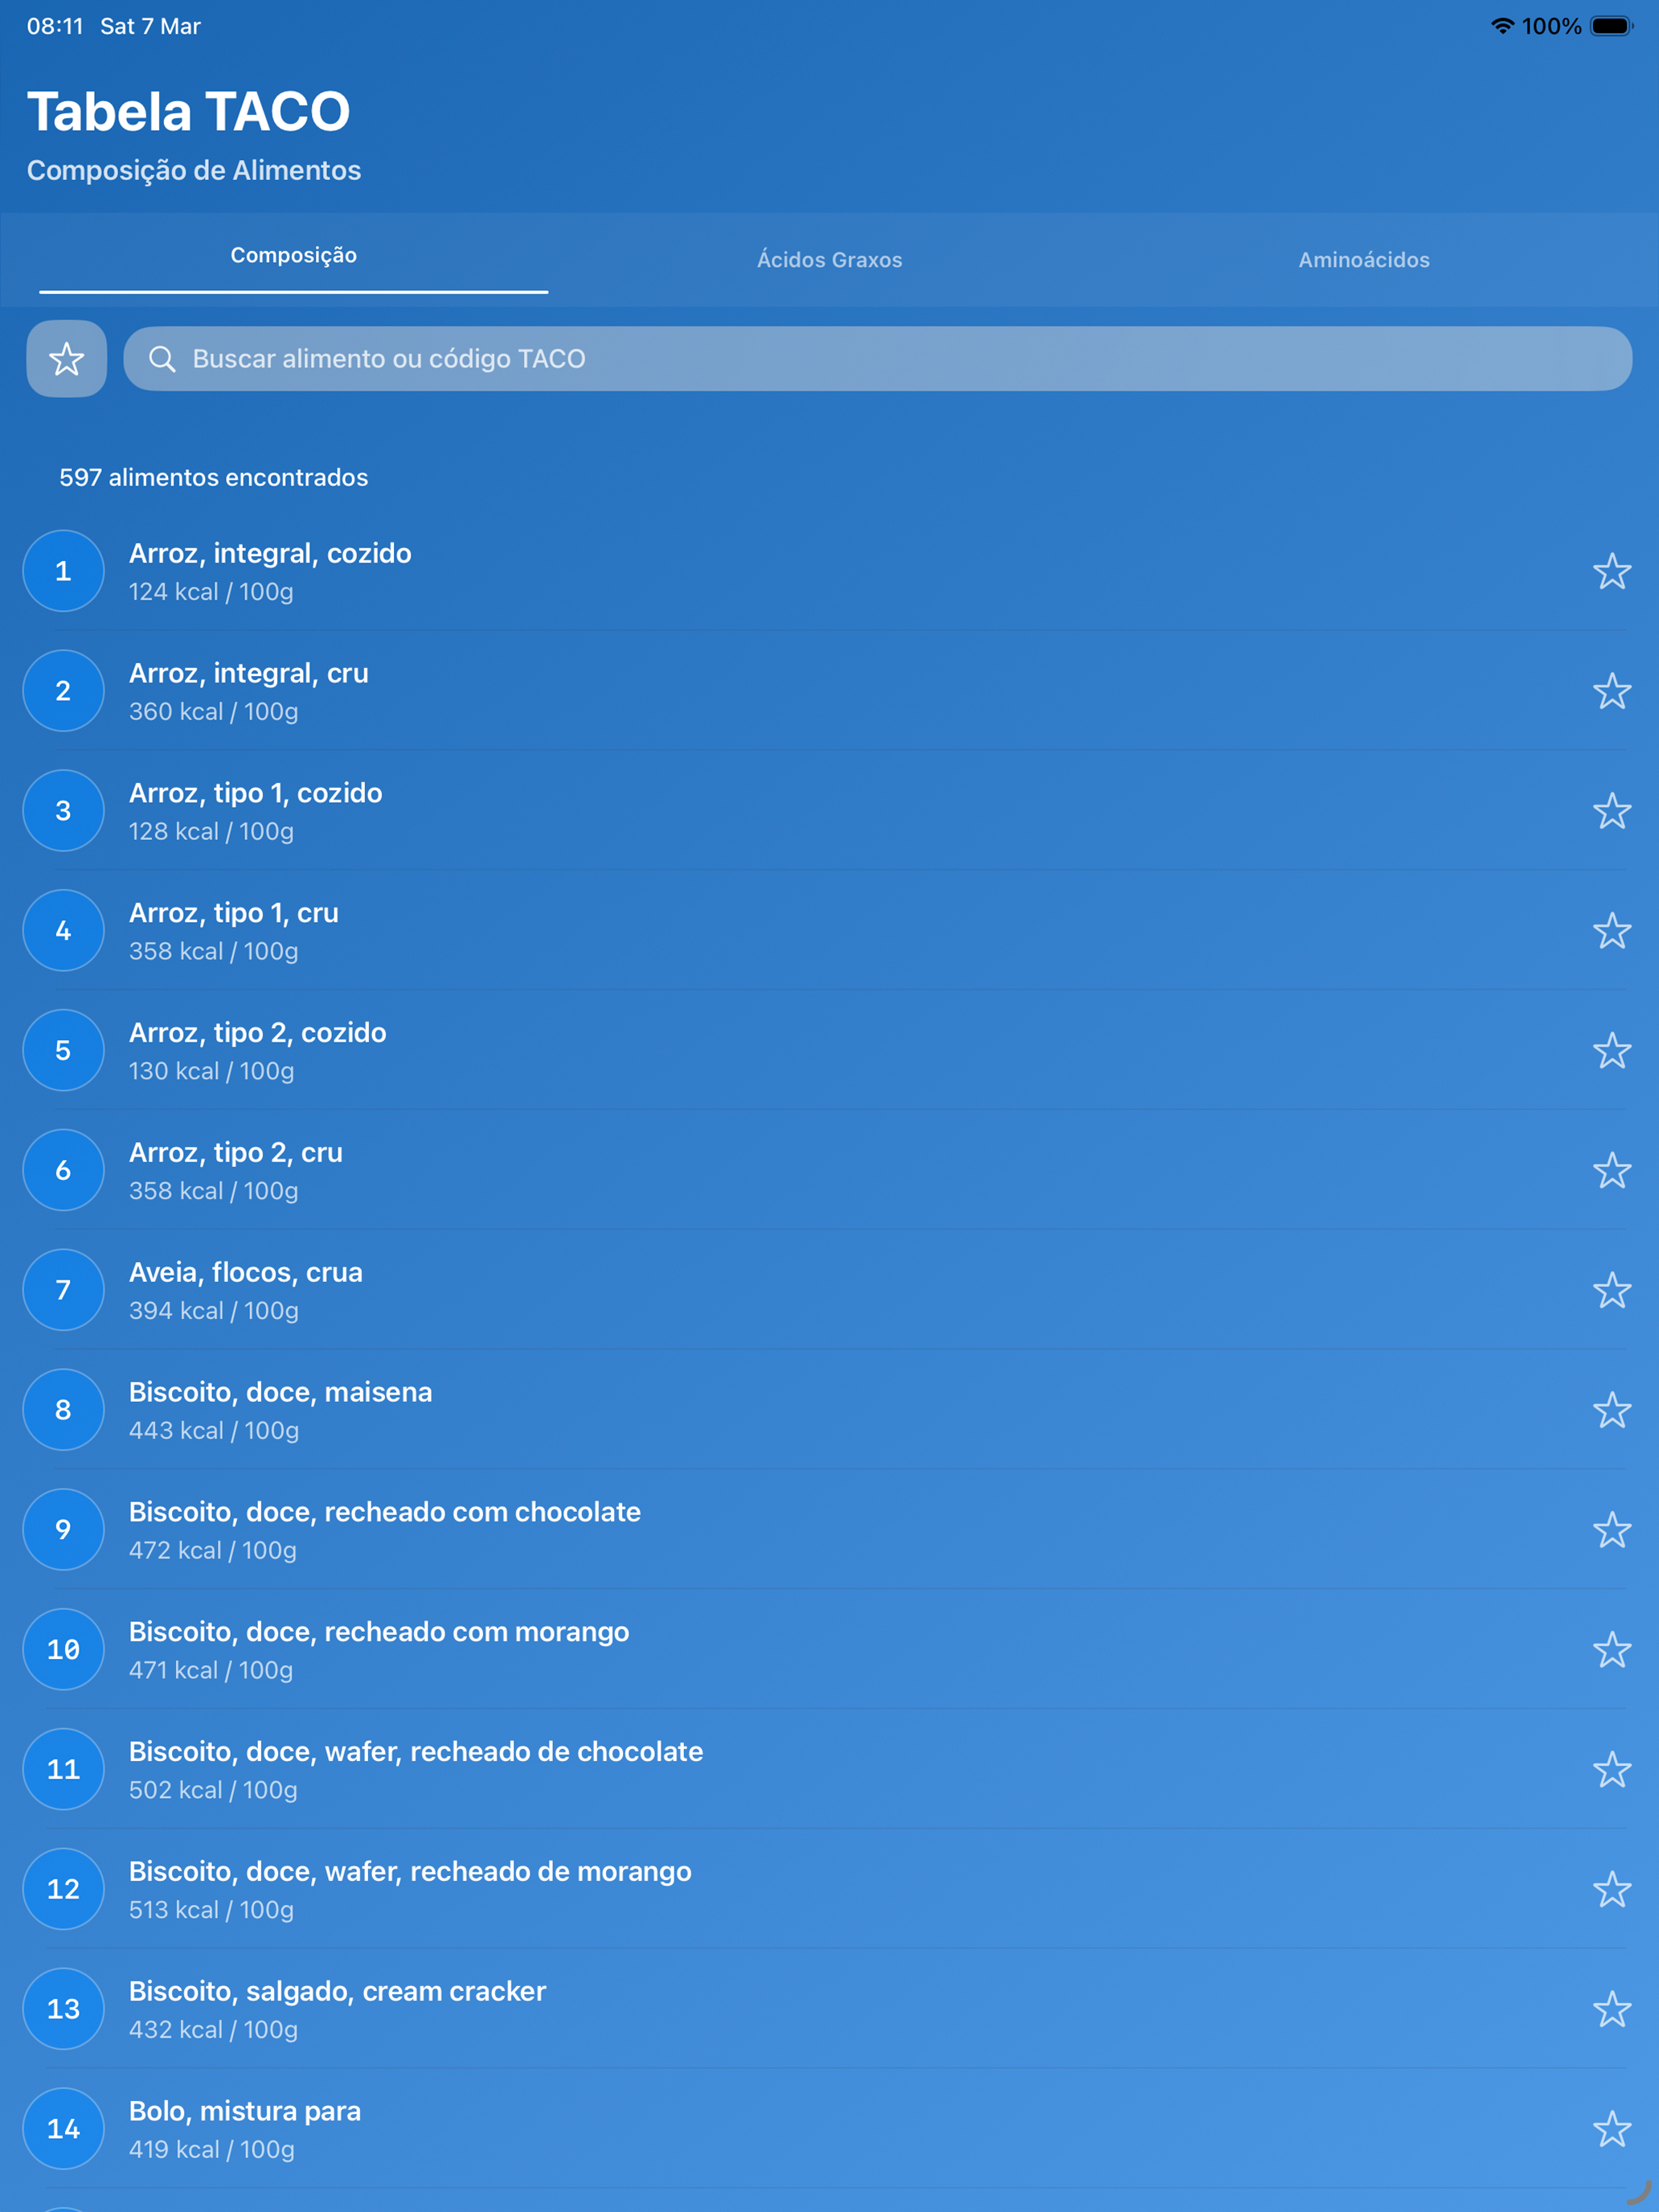Tap star for Arroz, tipo 1, cru
The width and height of the screenshot is (1659, 2212).
(x=1612, y=931)
